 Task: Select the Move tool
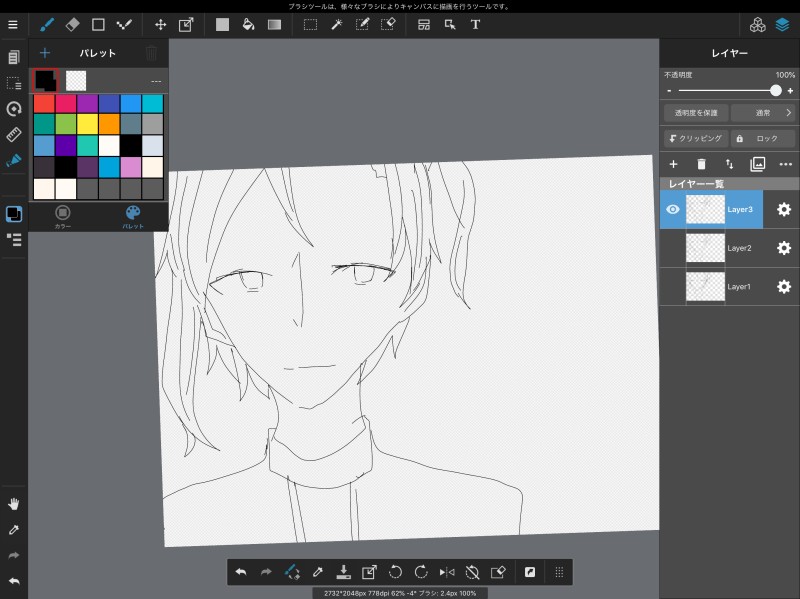coord(160,24)
